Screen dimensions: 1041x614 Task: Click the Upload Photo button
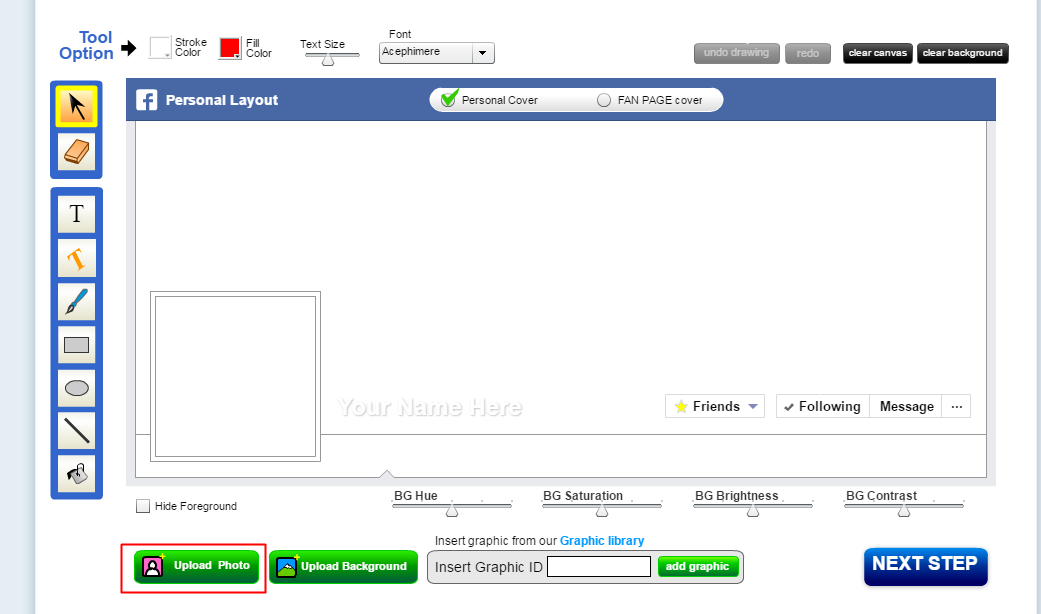click(197, 566)
